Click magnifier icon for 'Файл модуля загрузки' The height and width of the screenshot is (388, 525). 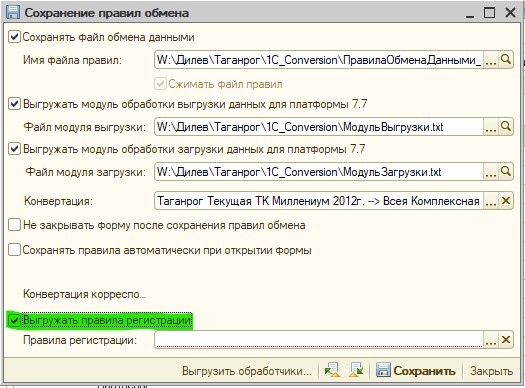click(506, 172)
